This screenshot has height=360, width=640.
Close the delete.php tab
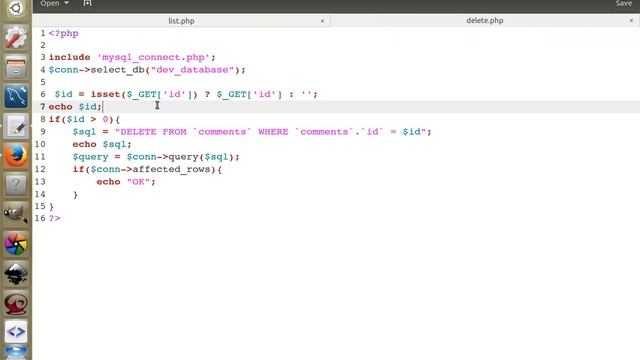tap(631, 20)
